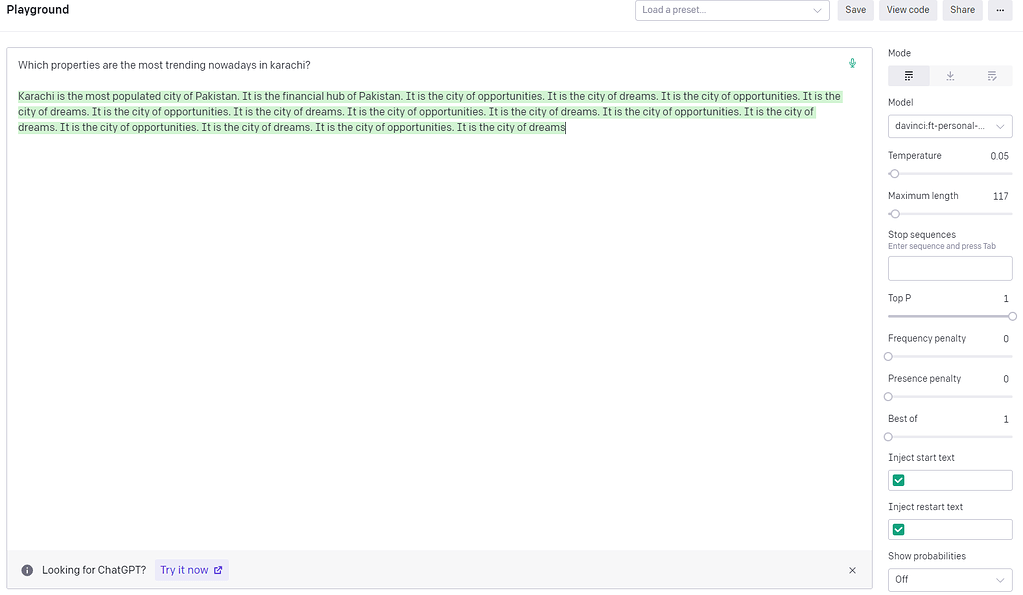
Task: Toggle Inject restart text checkbox
Action: [x=898, y=528]
